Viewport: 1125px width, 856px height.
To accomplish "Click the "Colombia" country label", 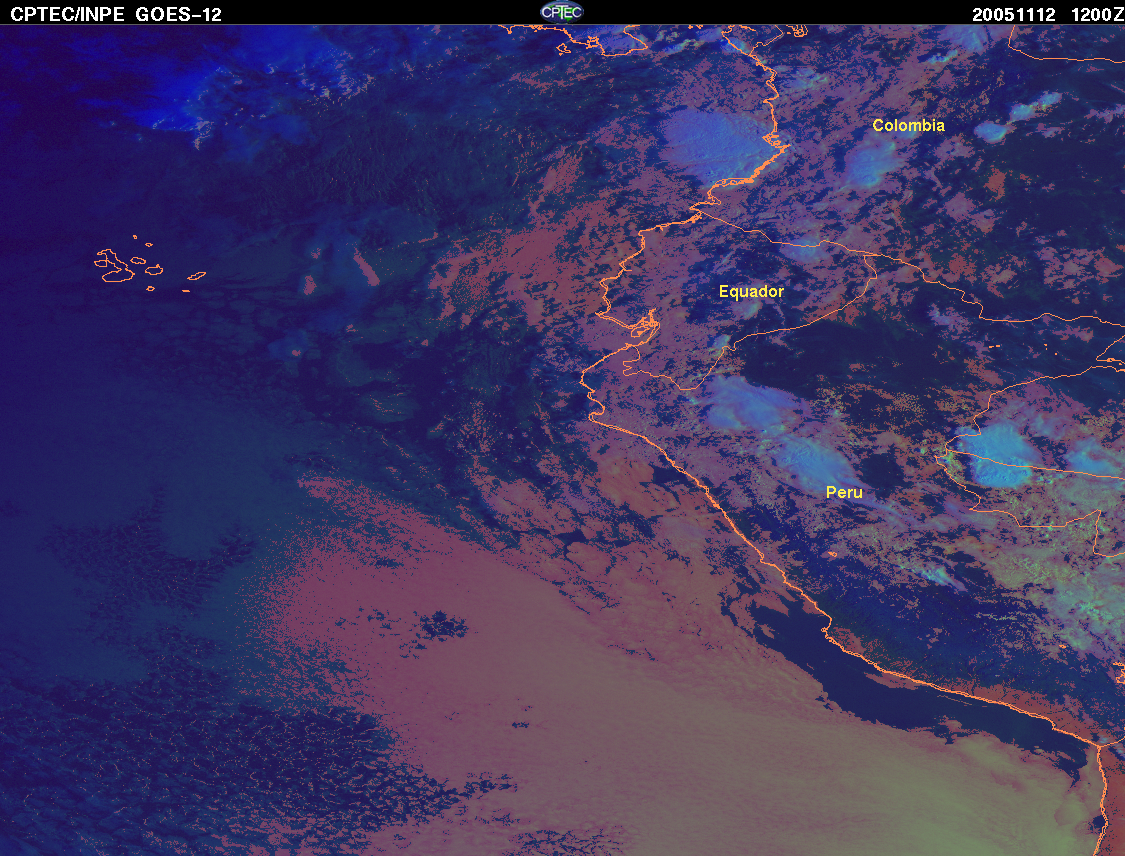I will [908, 126].
